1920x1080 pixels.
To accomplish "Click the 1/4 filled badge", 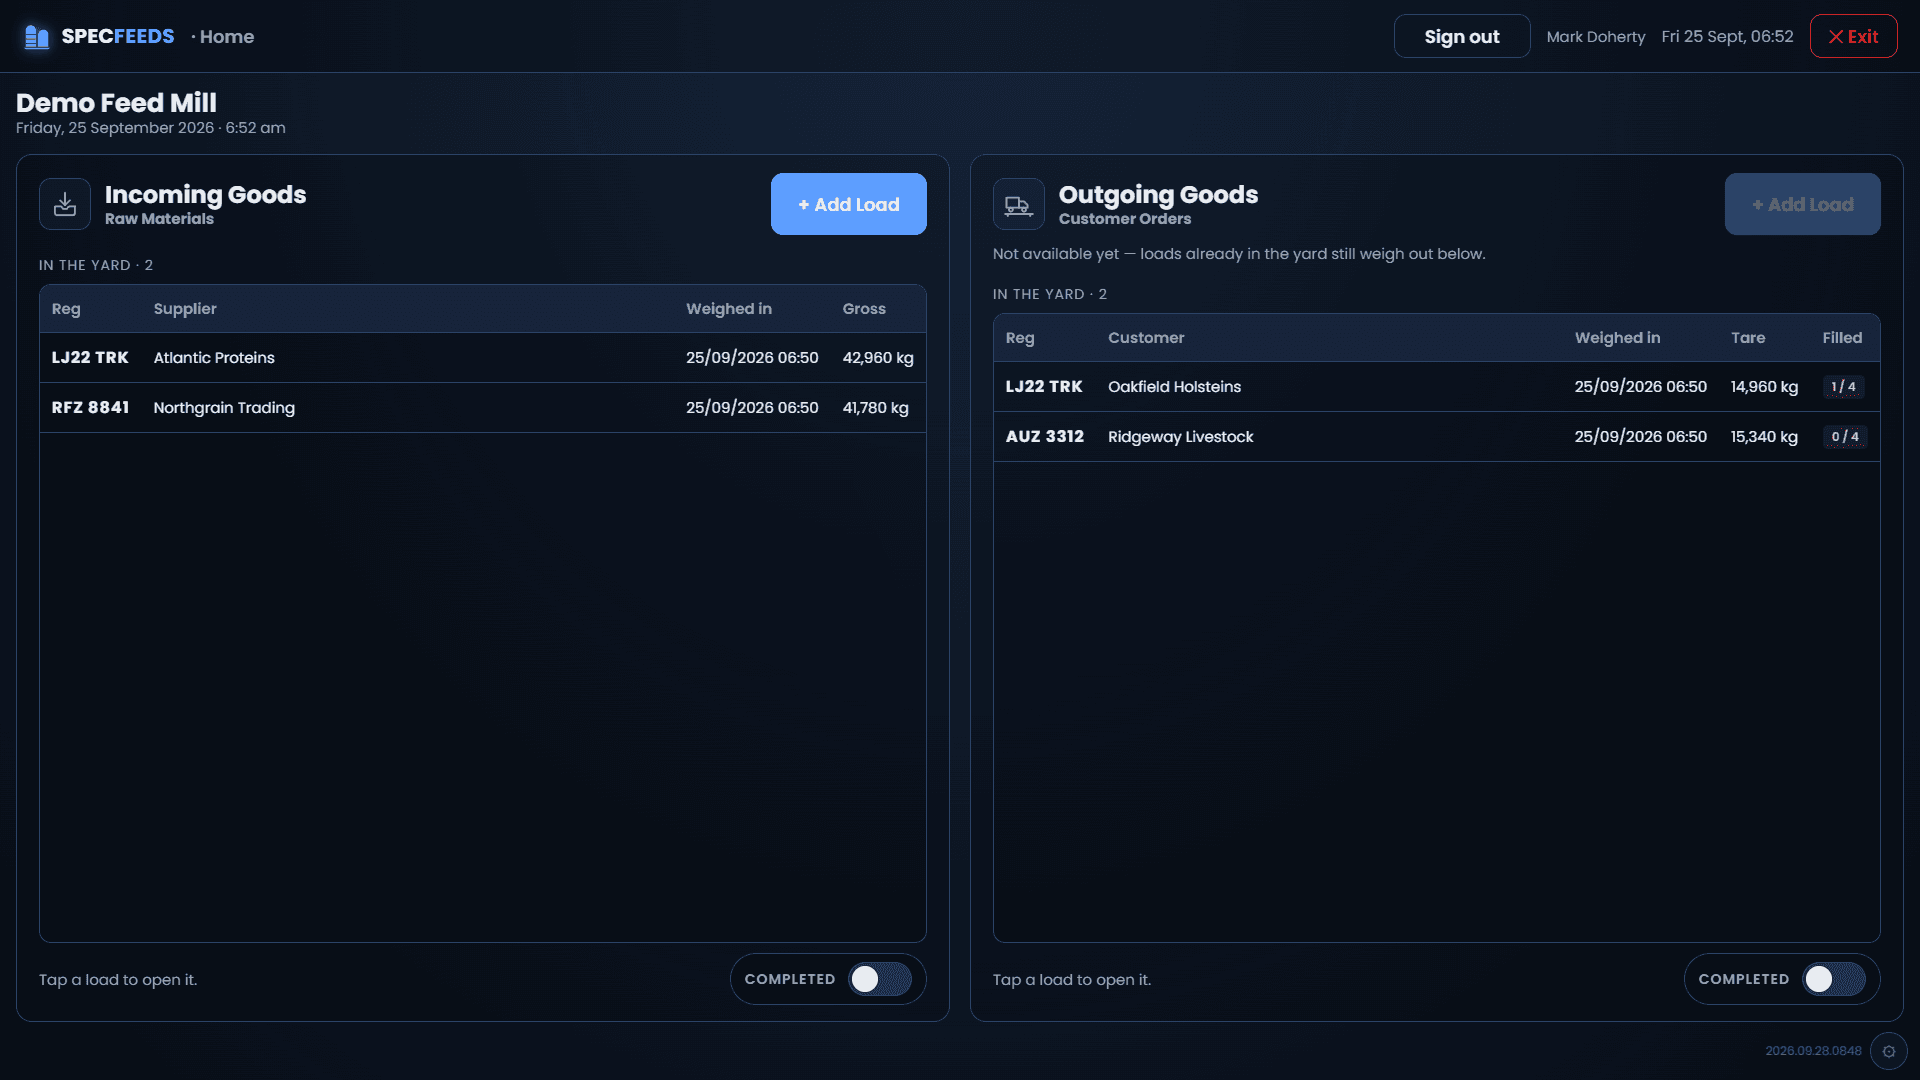I will (1843, 387).
